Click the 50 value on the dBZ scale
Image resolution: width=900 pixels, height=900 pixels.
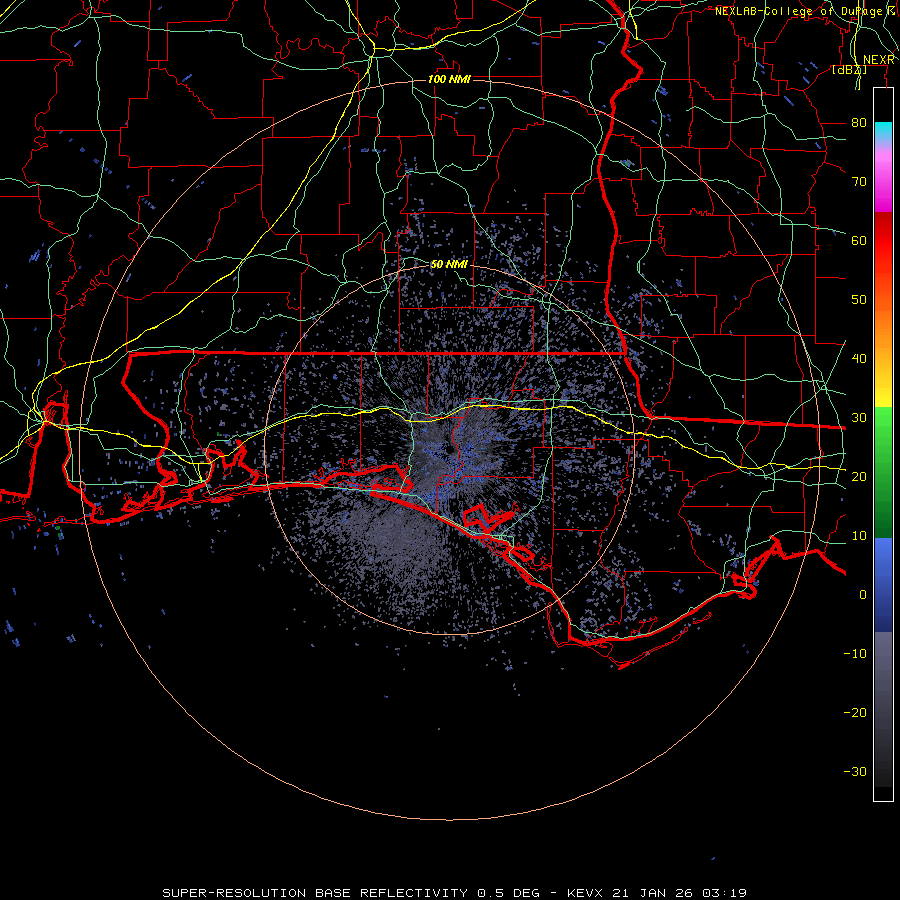click(859, 300)
